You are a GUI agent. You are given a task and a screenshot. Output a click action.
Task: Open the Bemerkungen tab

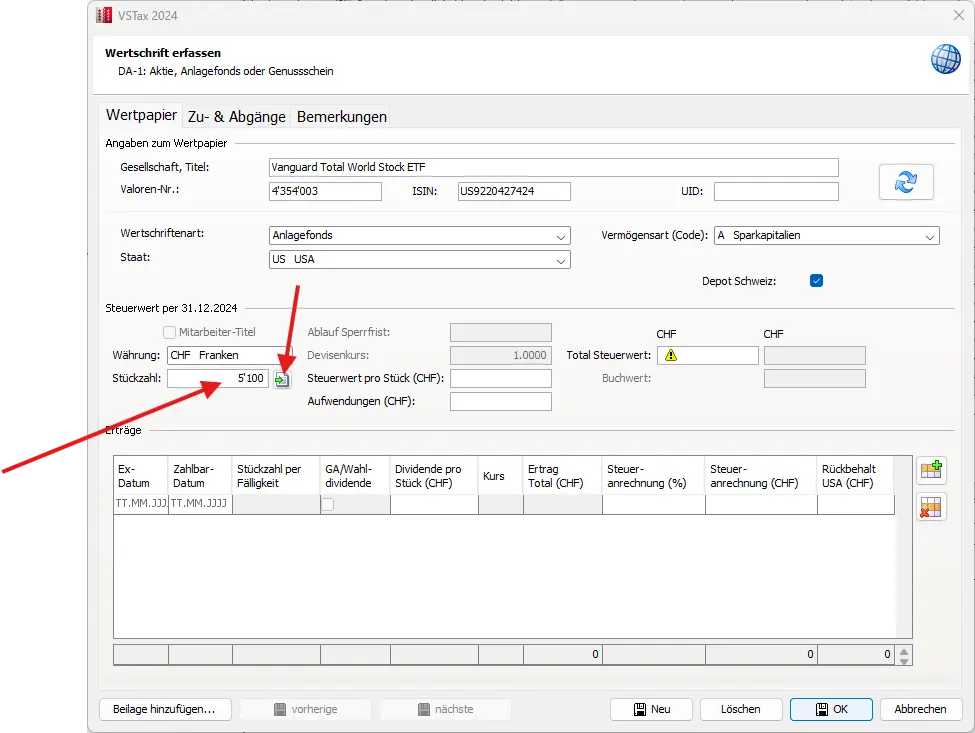(x=341, y=117)
